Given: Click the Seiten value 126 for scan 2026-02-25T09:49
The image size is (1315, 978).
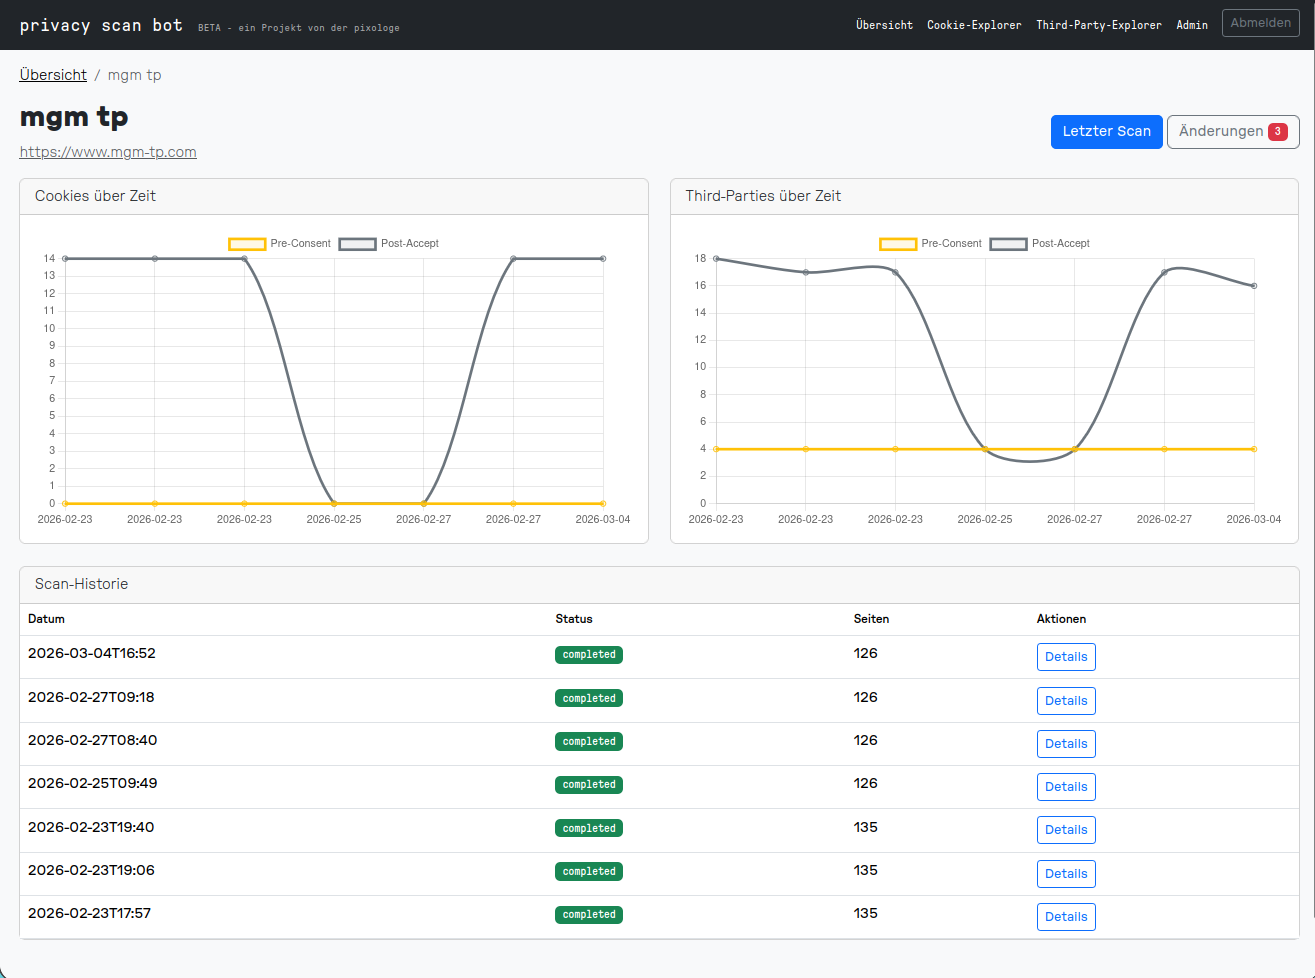Looking at the screenshot, I should tap(866, 784).
